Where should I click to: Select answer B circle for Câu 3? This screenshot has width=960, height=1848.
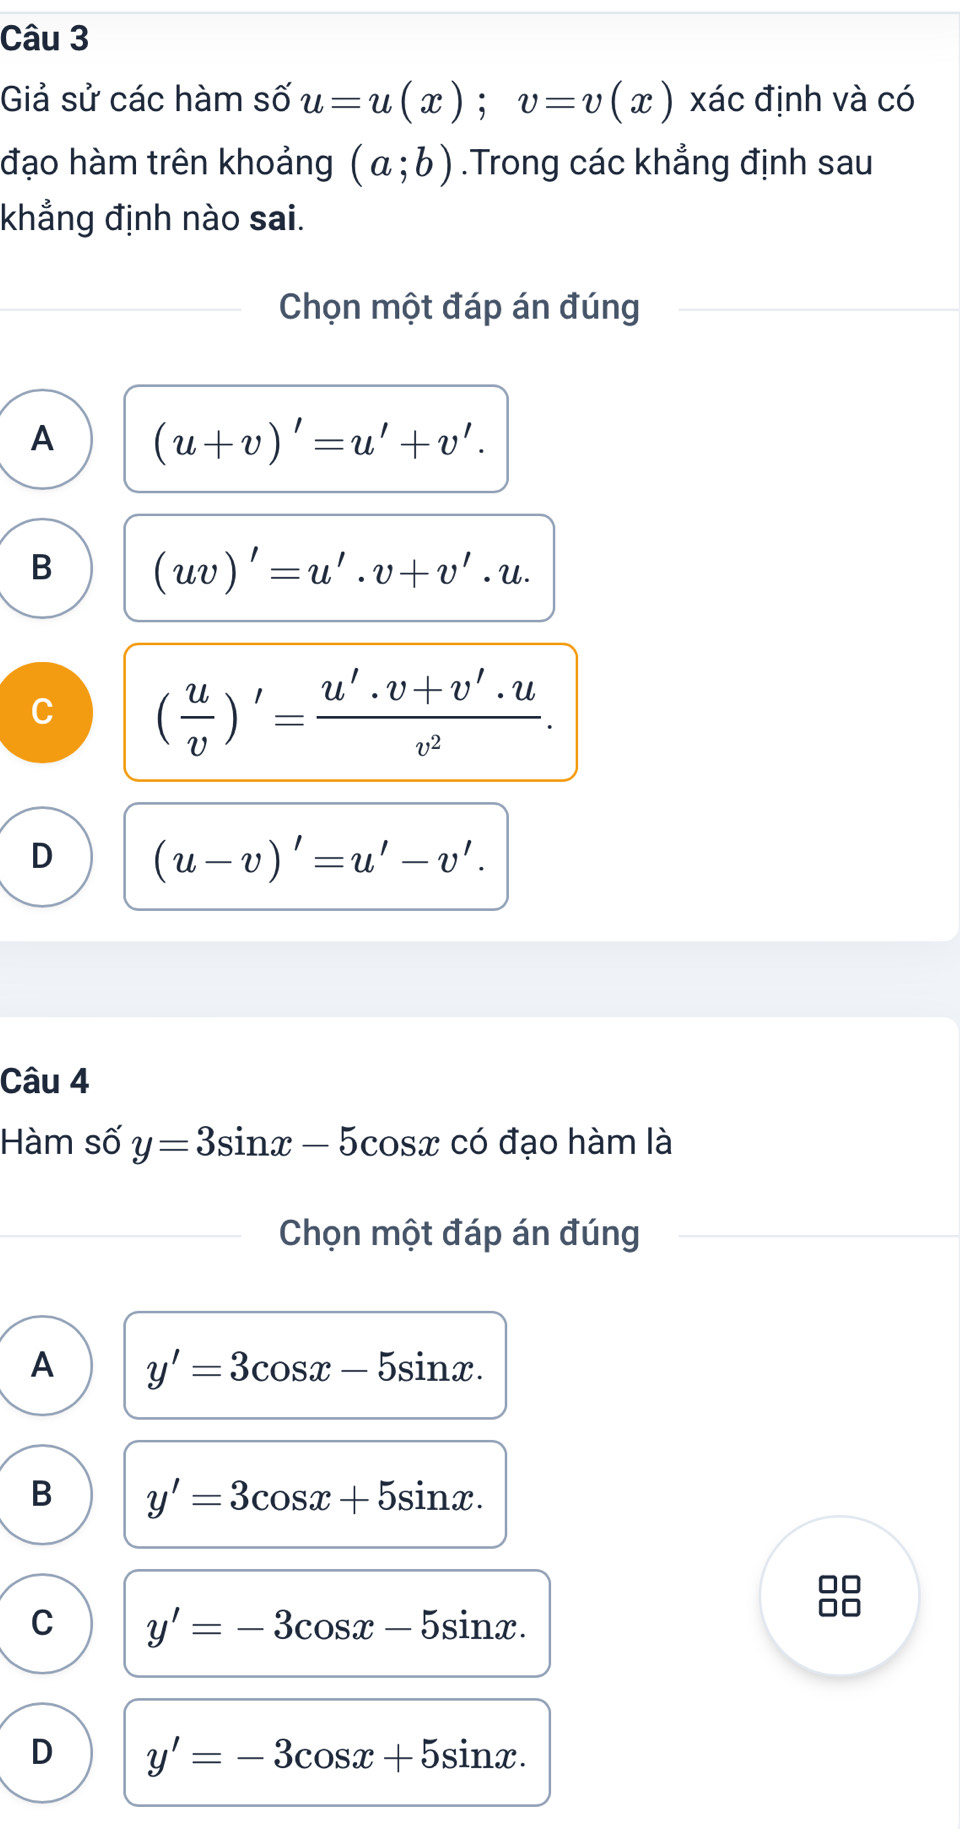coord(42,568)
